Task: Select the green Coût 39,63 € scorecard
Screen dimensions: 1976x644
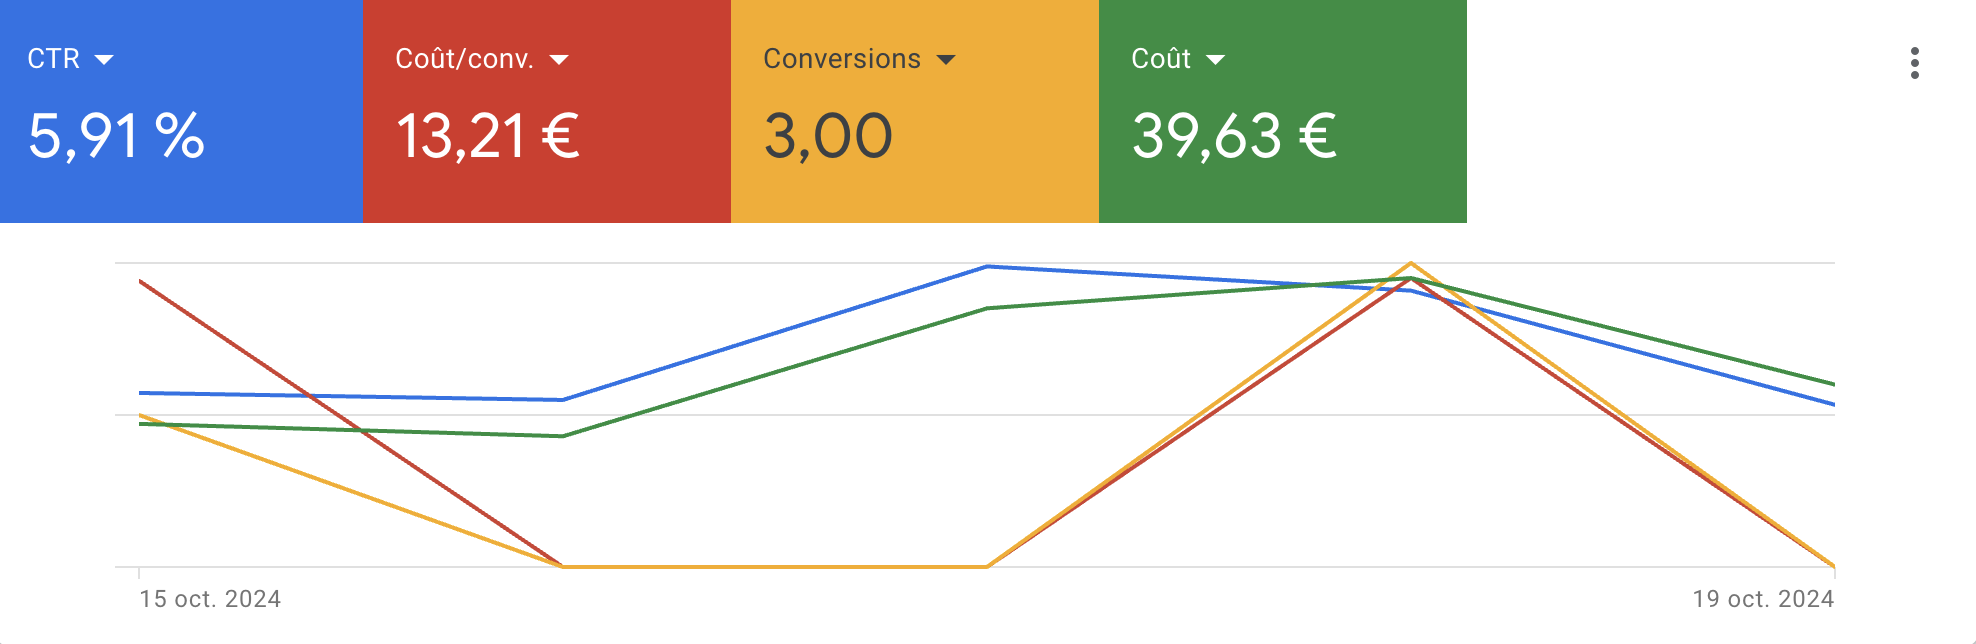Action: point(1283,111)
